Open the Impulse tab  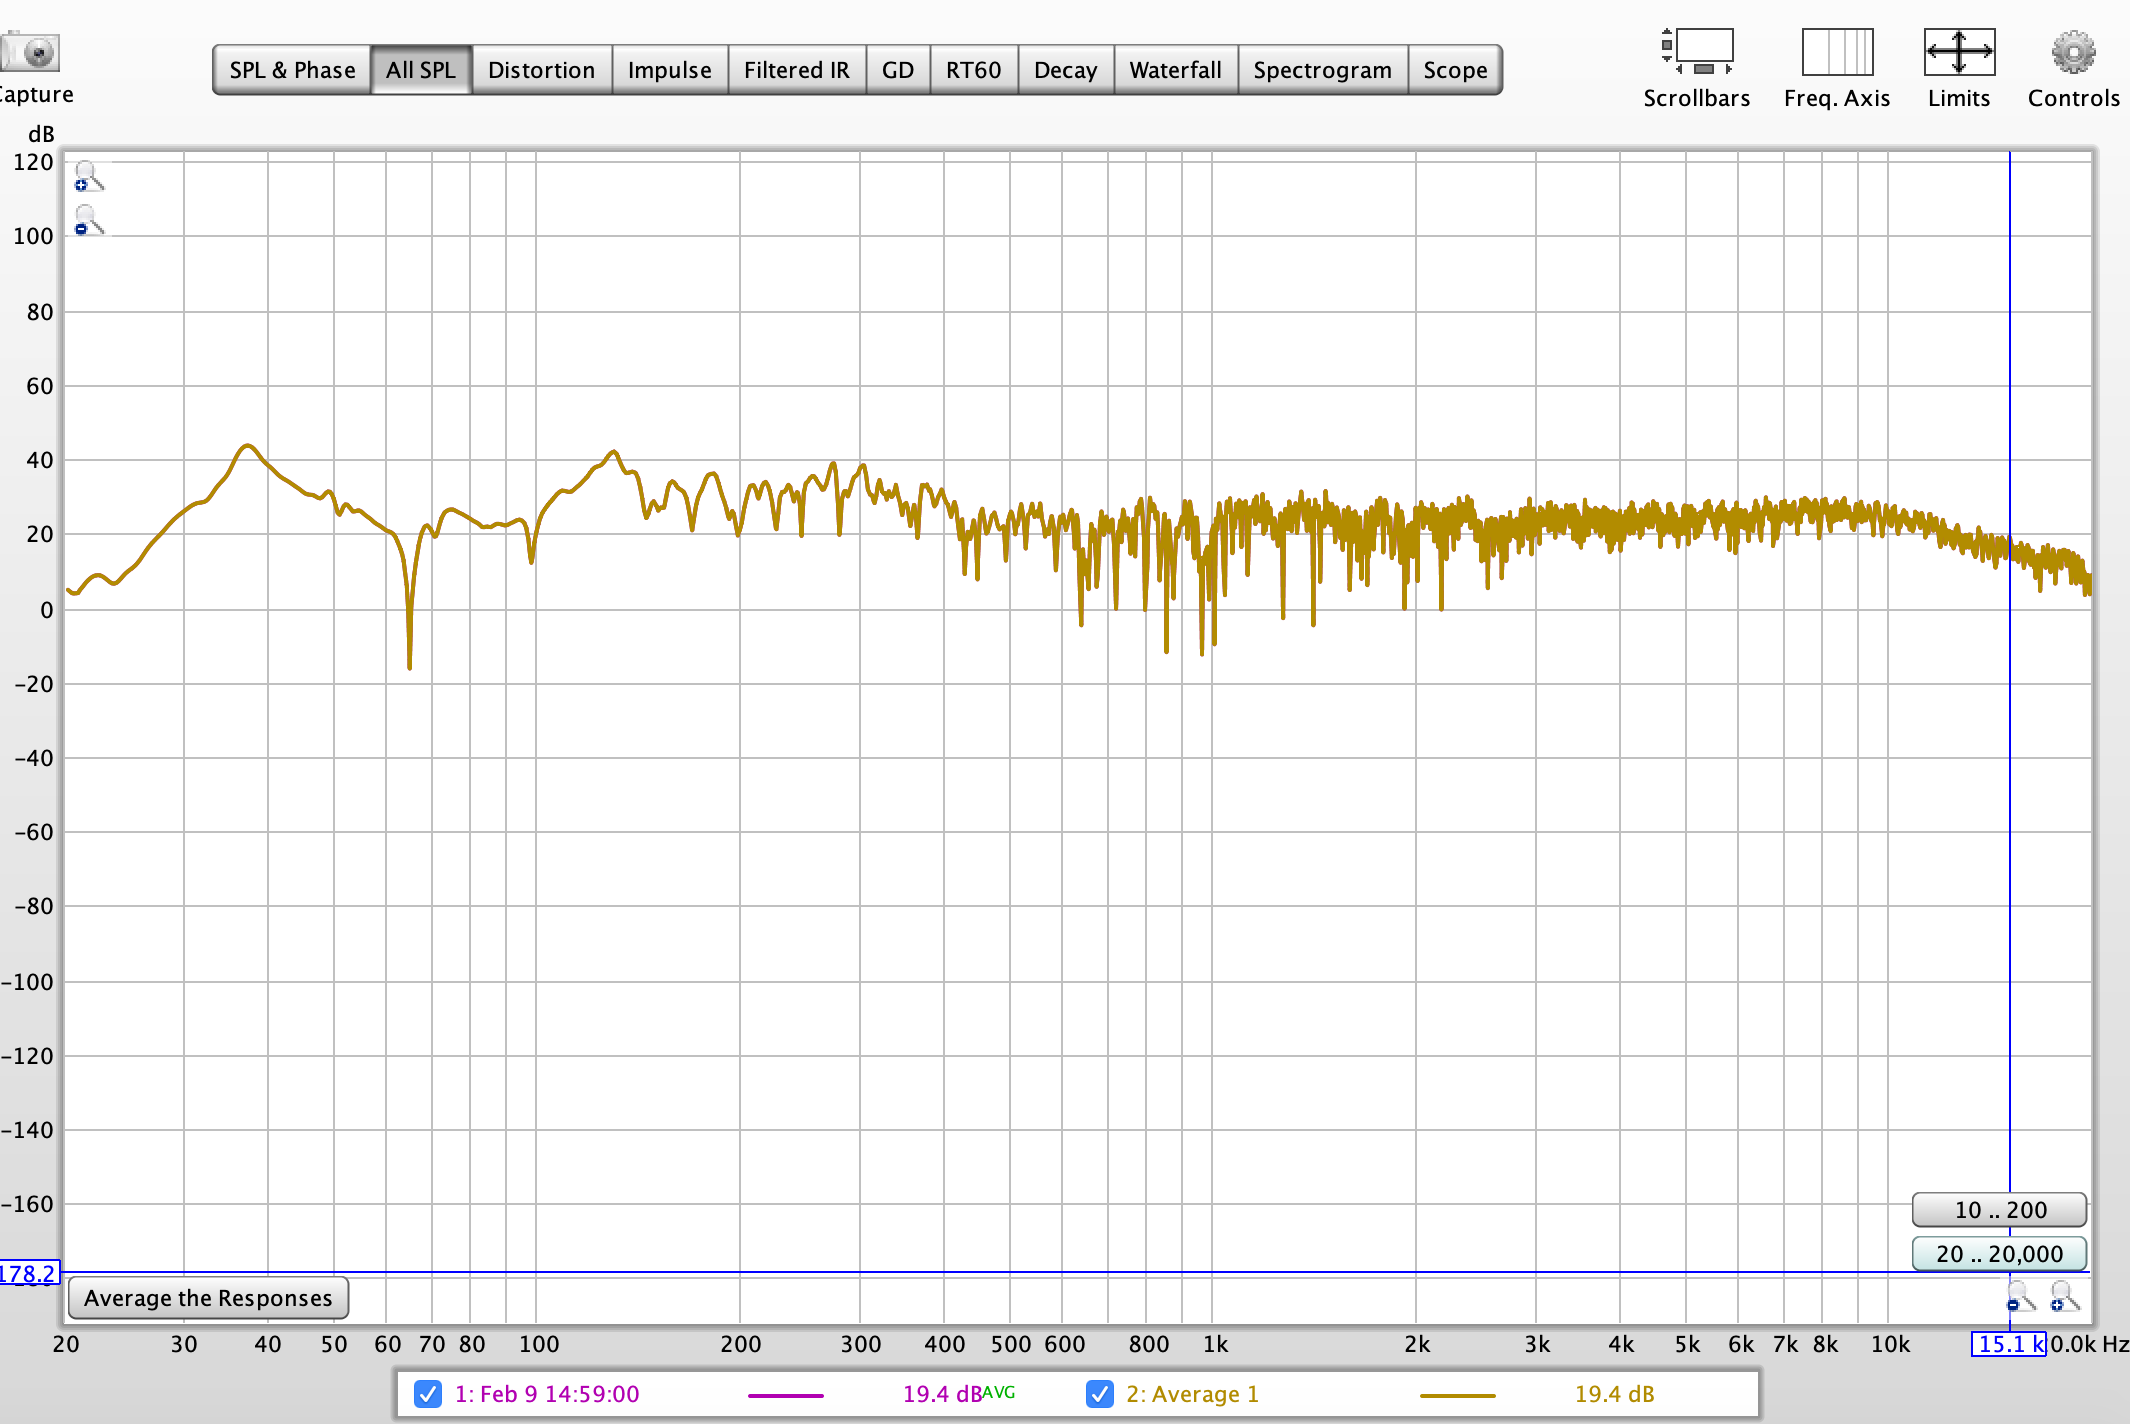(670, 70)
